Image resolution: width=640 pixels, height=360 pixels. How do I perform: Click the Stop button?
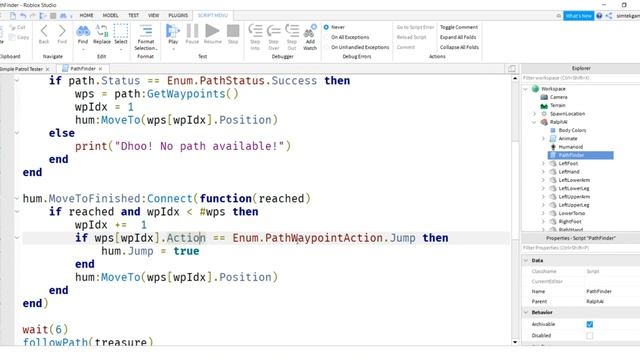click(233, 34)
